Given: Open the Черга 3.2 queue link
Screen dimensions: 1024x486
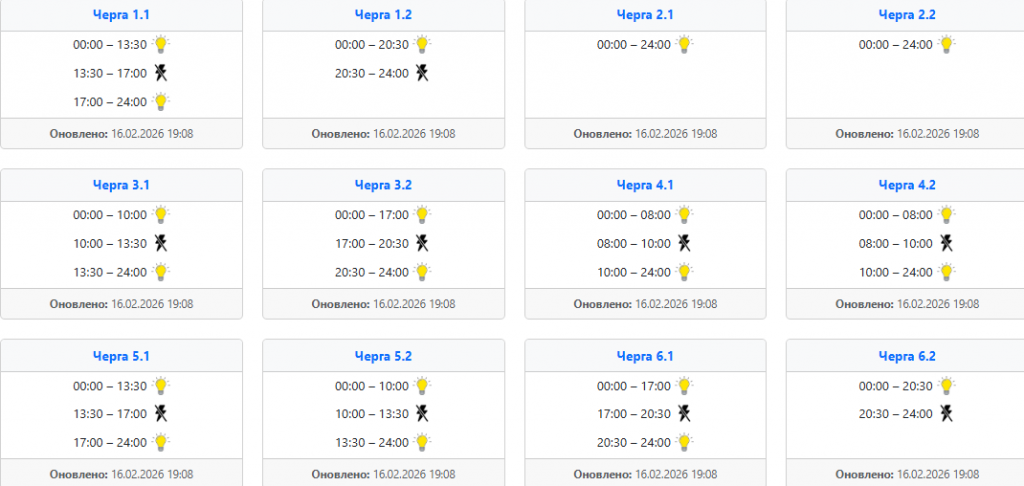Looking at the screenshot, I should (383, 184).
